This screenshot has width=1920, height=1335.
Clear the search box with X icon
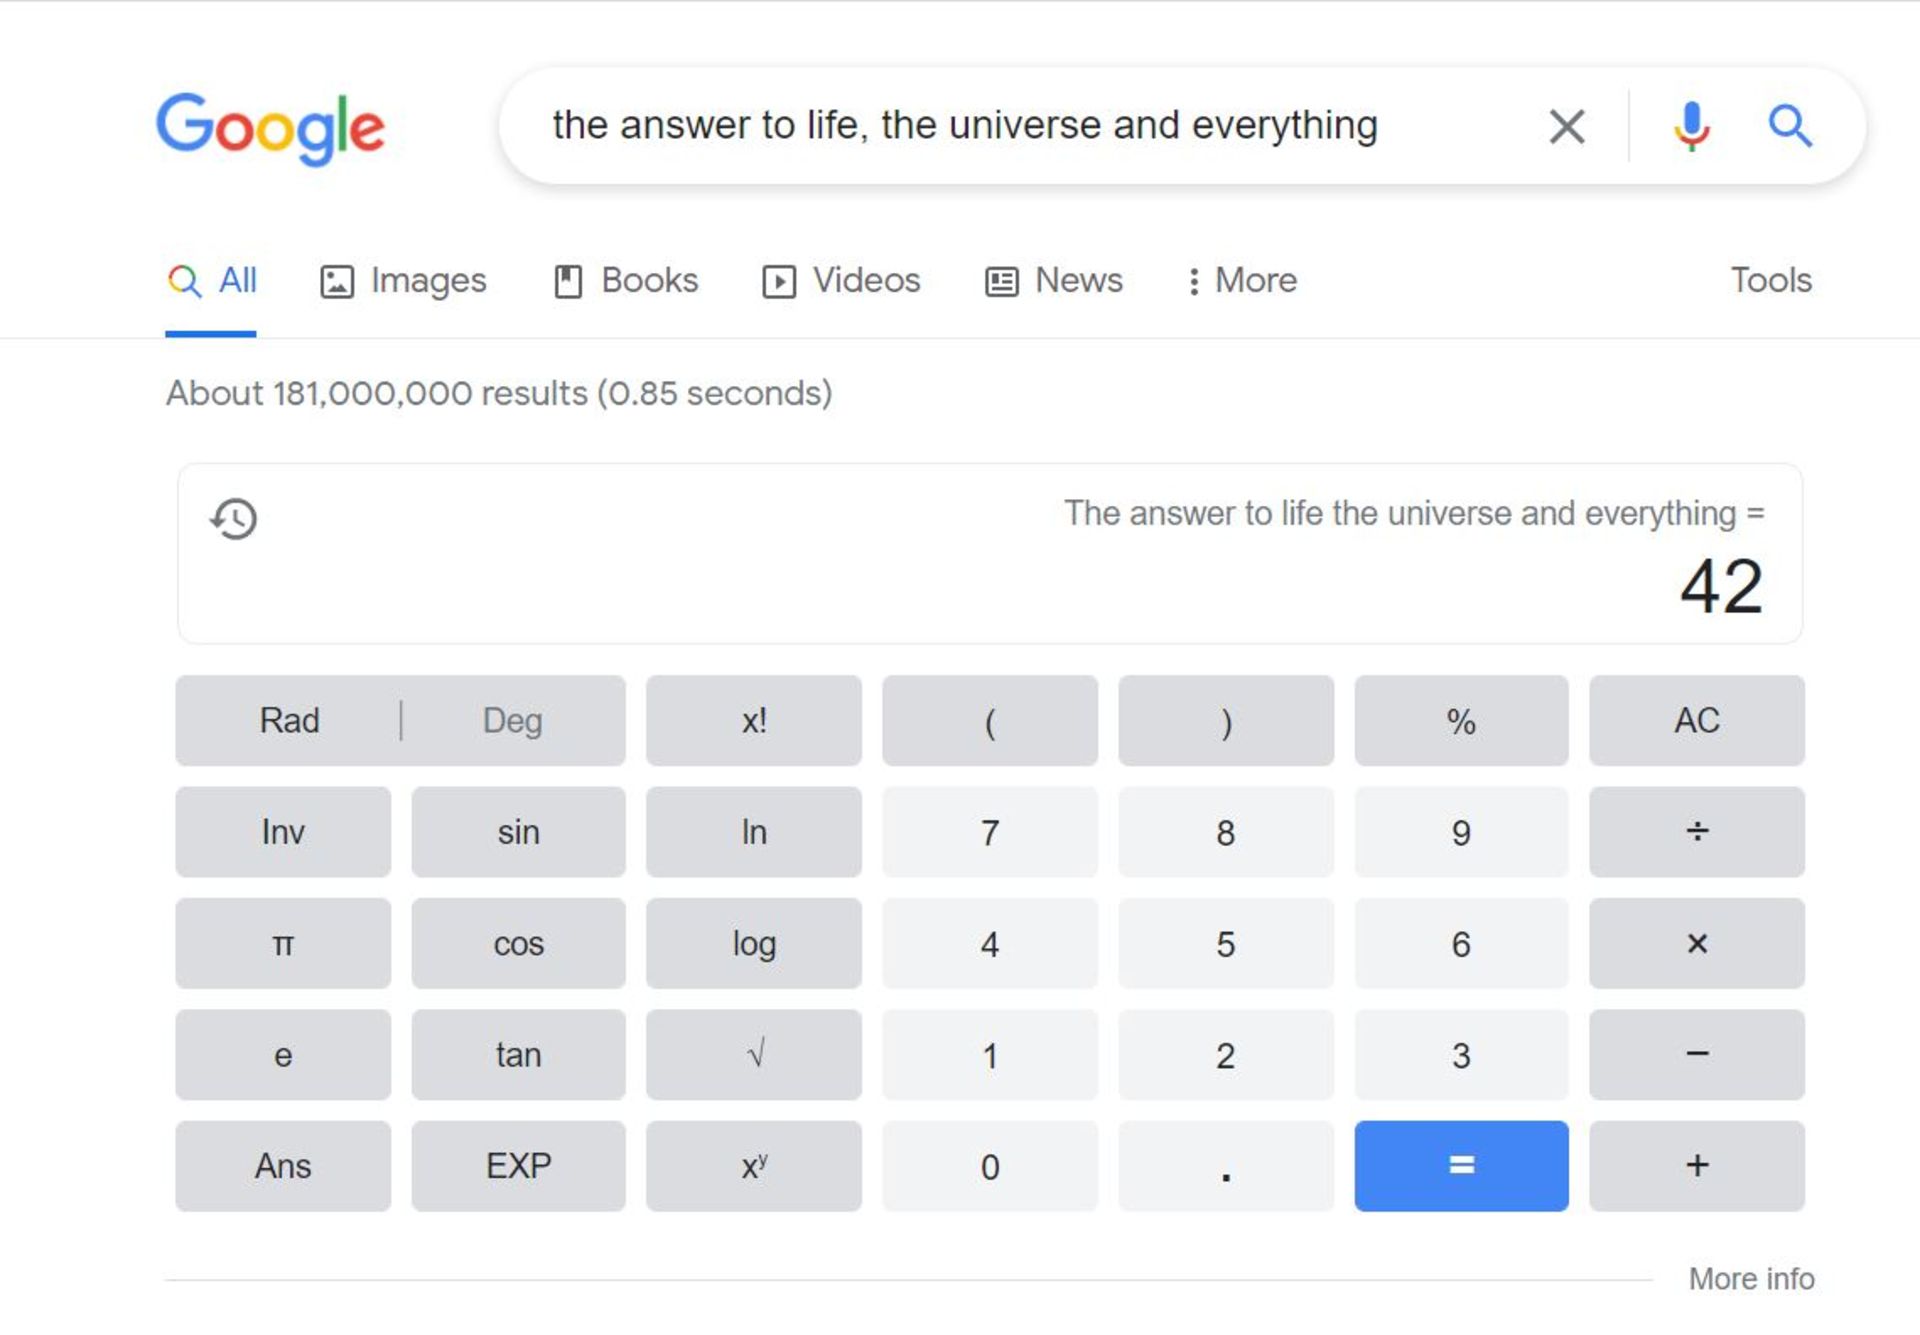click(x=1566, y=126)
